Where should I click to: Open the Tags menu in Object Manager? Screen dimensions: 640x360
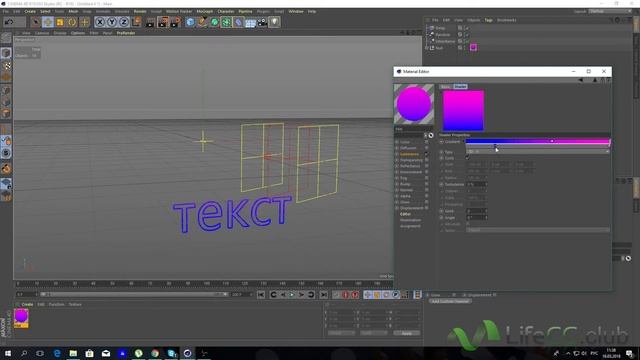coord(488,20)
